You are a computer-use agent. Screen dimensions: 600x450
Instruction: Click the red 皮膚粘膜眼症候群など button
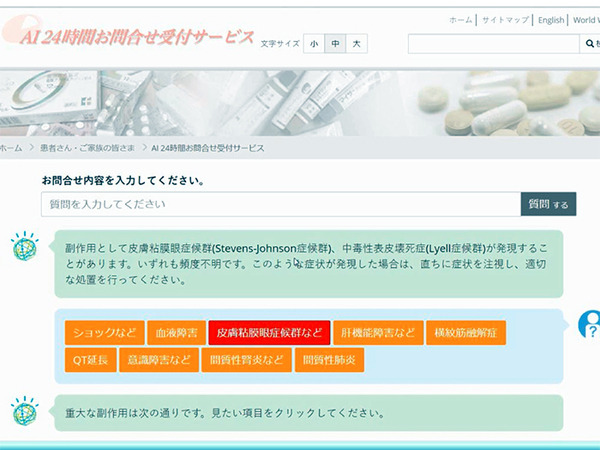point(268,332)
